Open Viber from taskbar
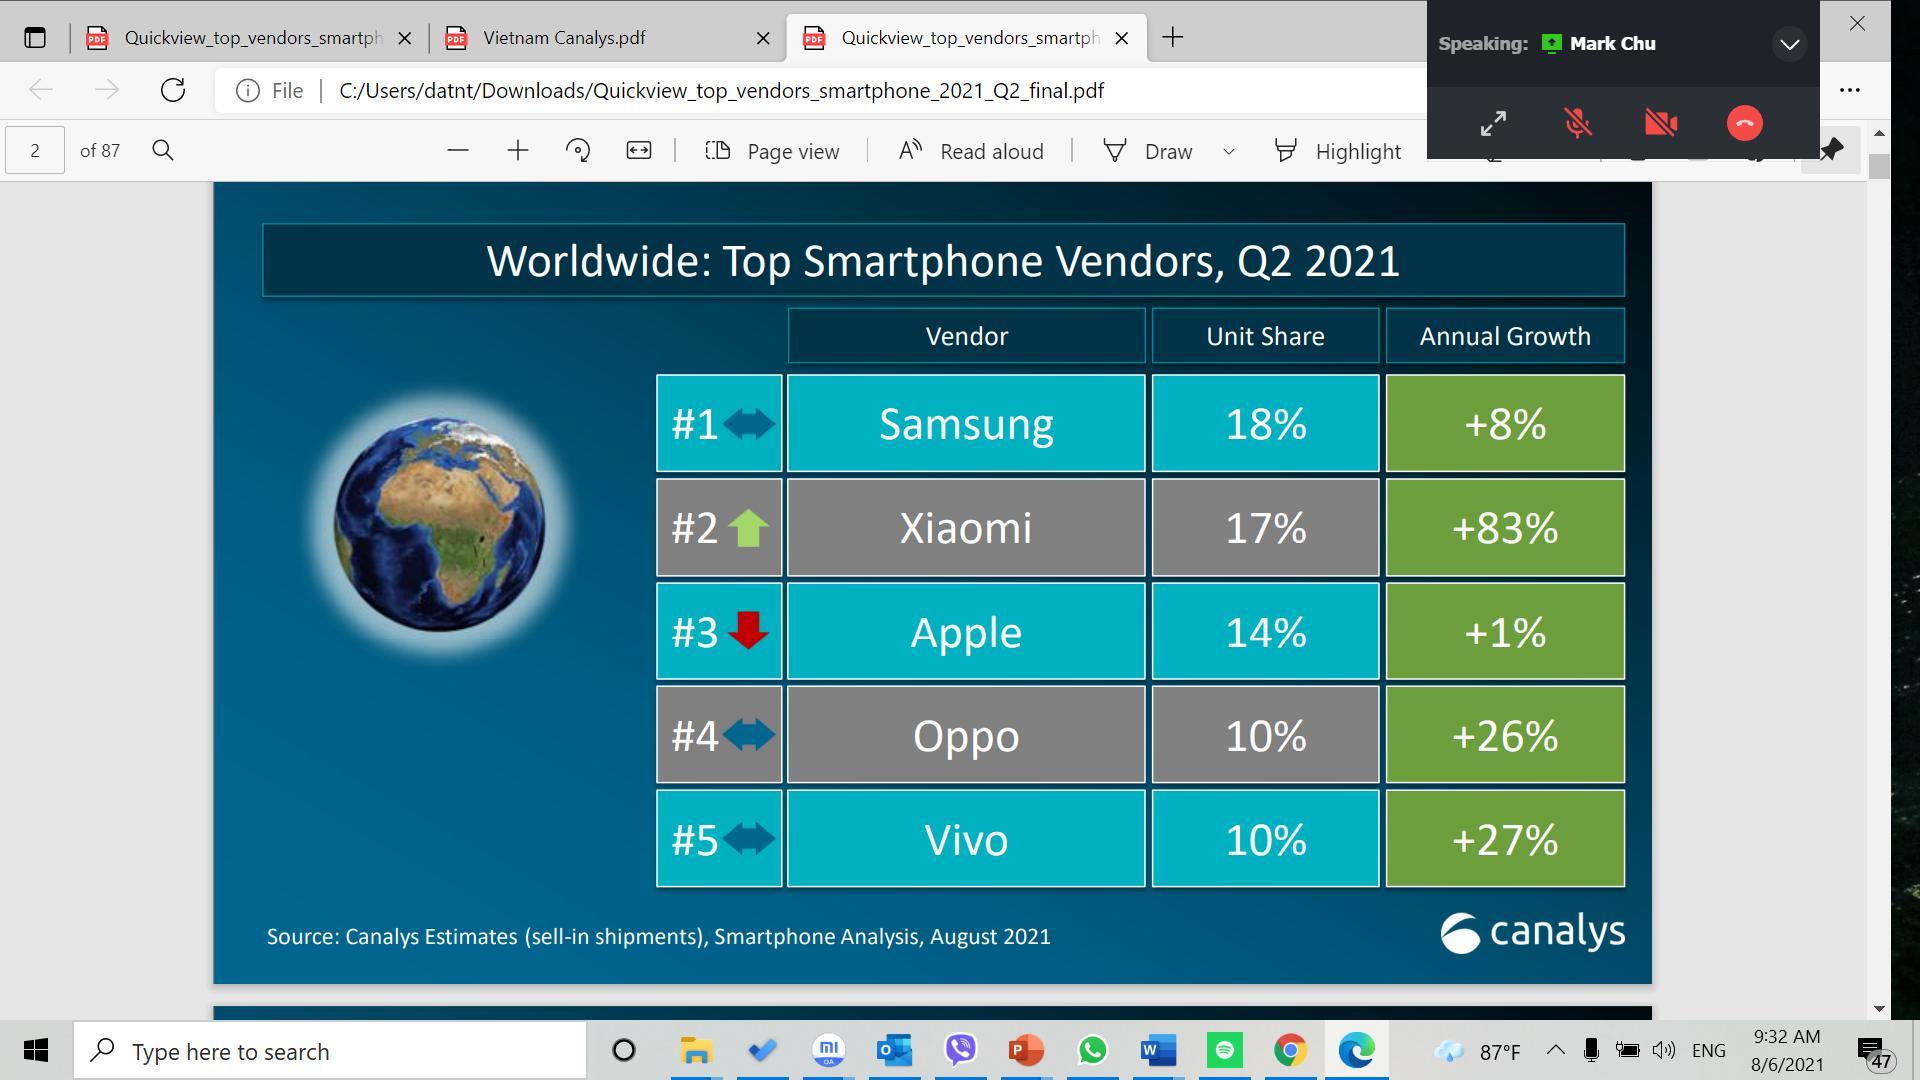Screen dimensions: 1920x1080 click(960, 1051)
